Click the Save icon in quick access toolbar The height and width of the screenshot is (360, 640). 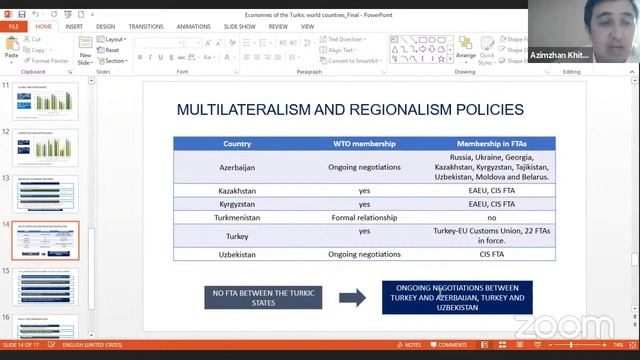click(x=22, y=14)
